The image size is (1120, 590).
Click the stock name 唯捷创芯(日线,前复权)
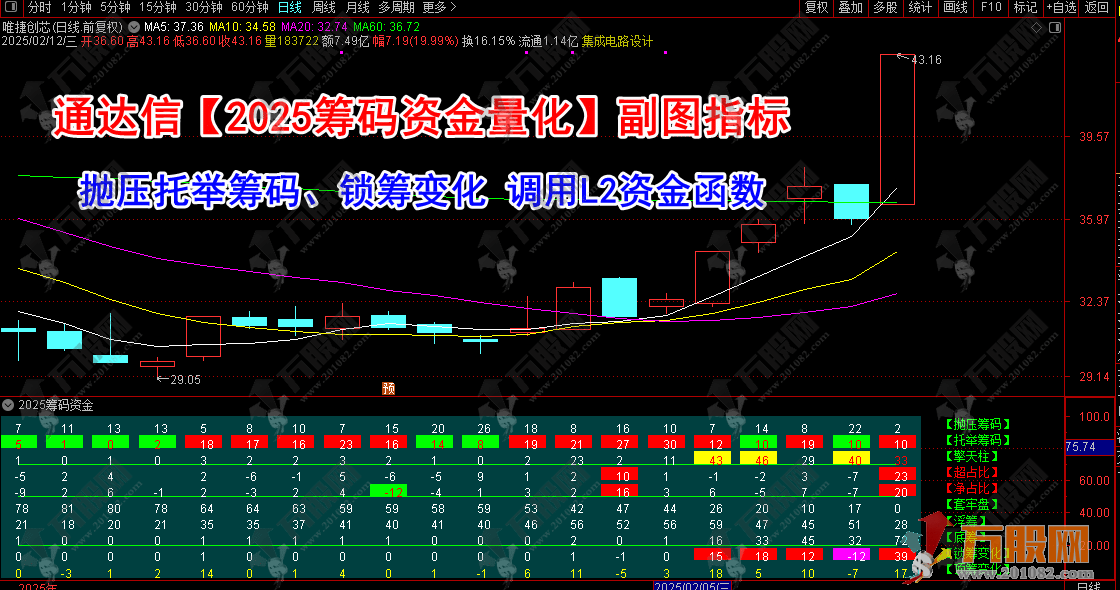63,26
